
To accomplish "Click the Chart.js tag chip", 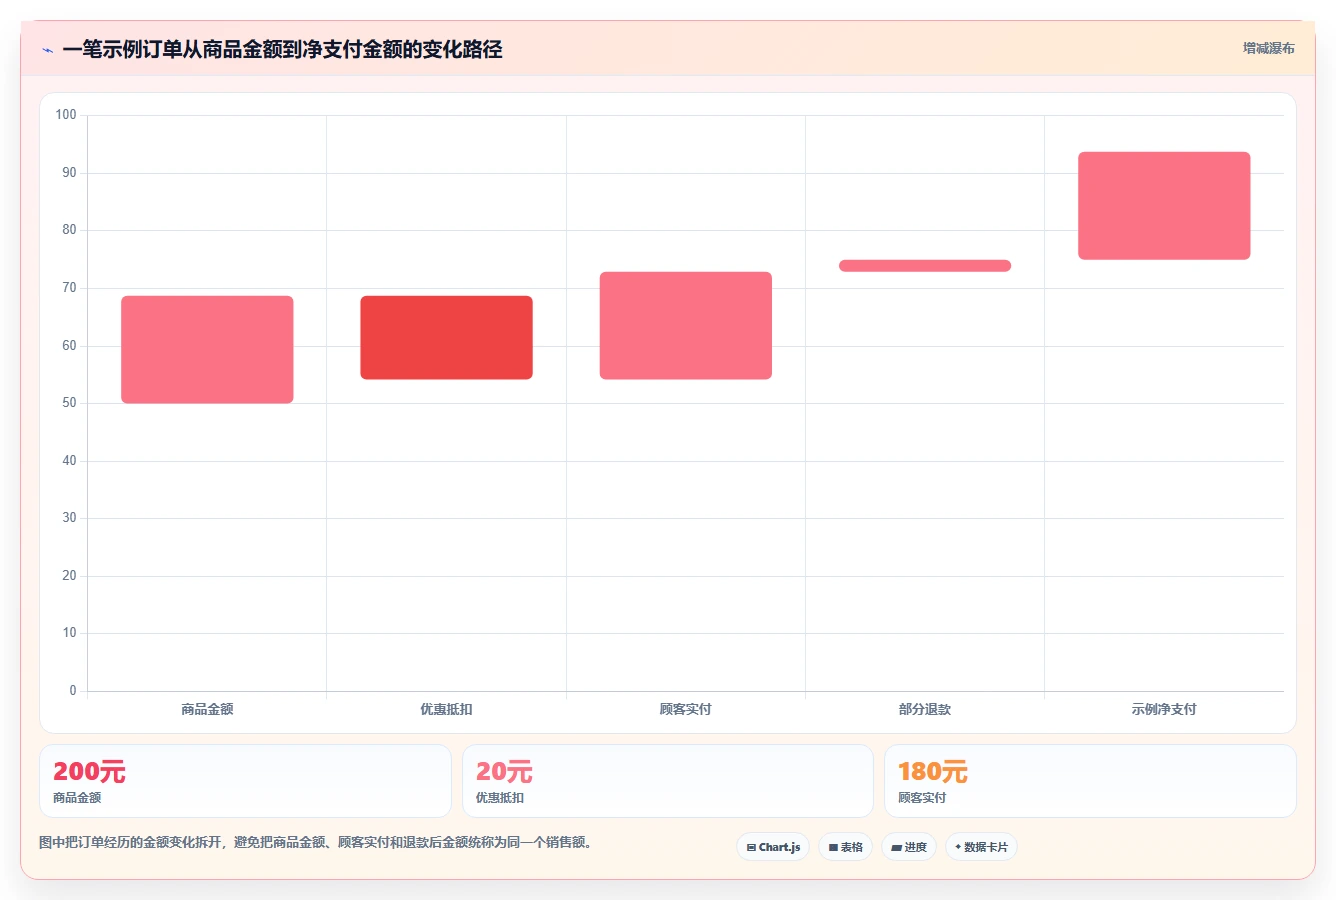I will click(773, 847).
